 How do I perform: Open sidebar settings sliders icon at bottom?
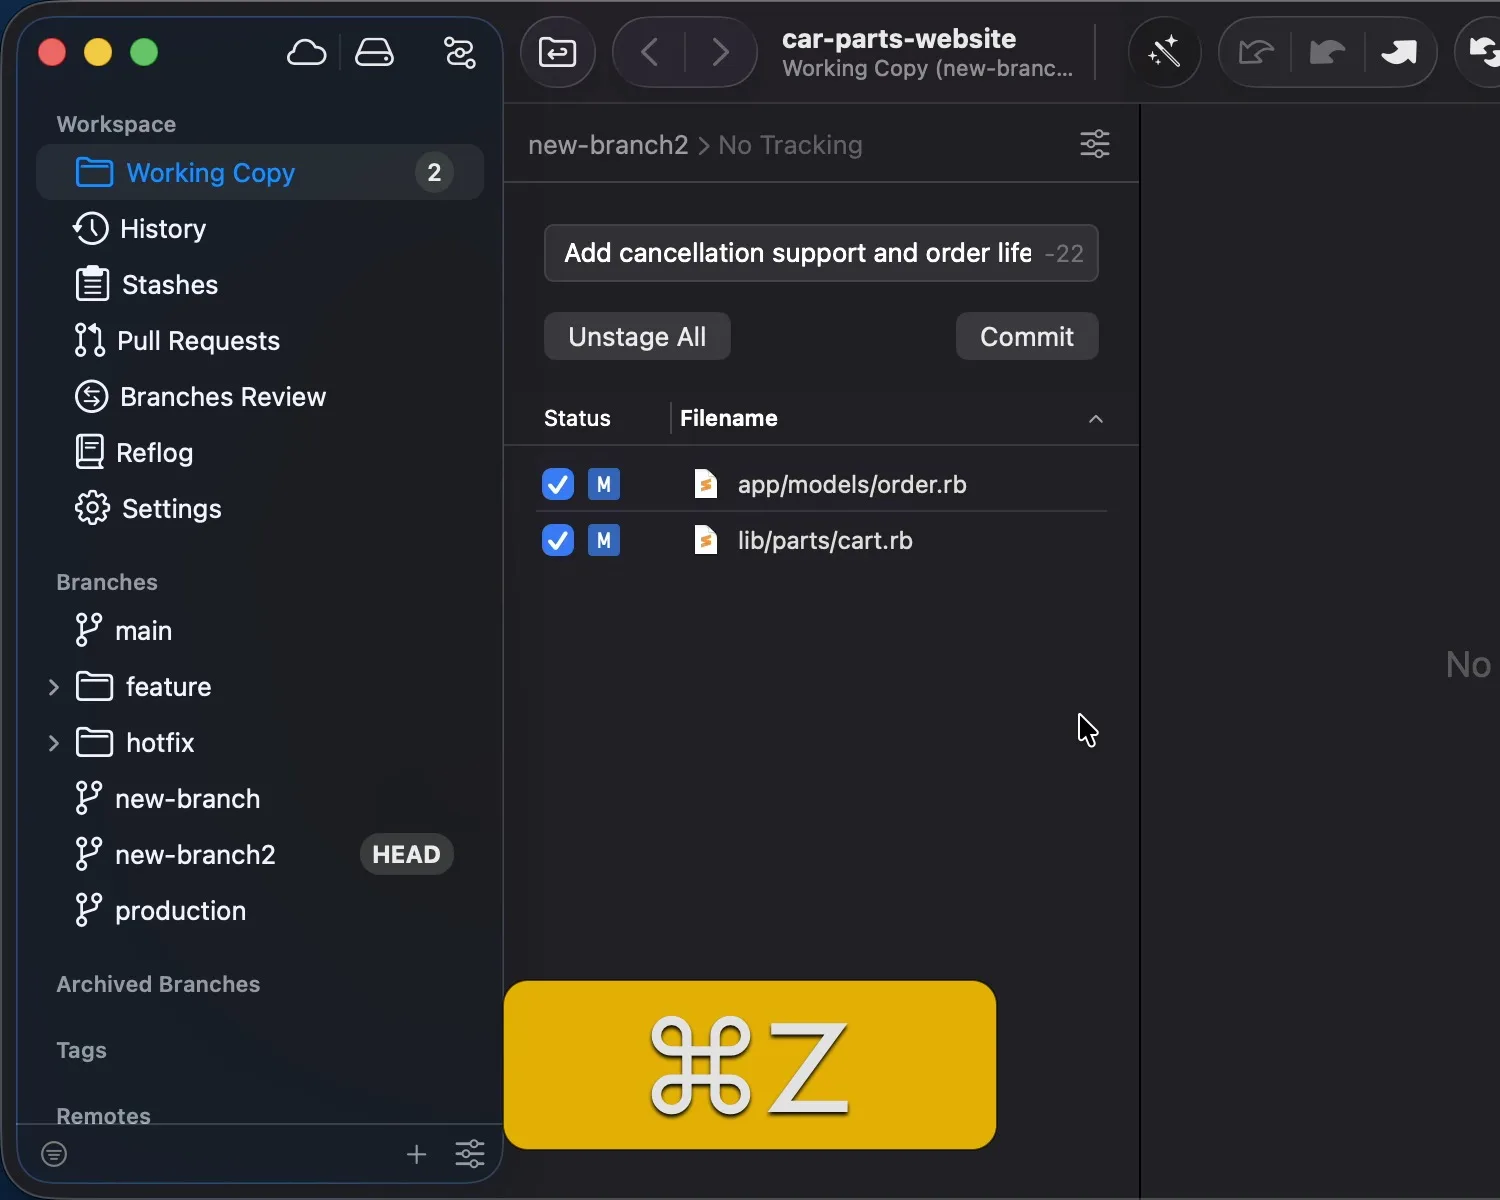tap(470, 1154)
